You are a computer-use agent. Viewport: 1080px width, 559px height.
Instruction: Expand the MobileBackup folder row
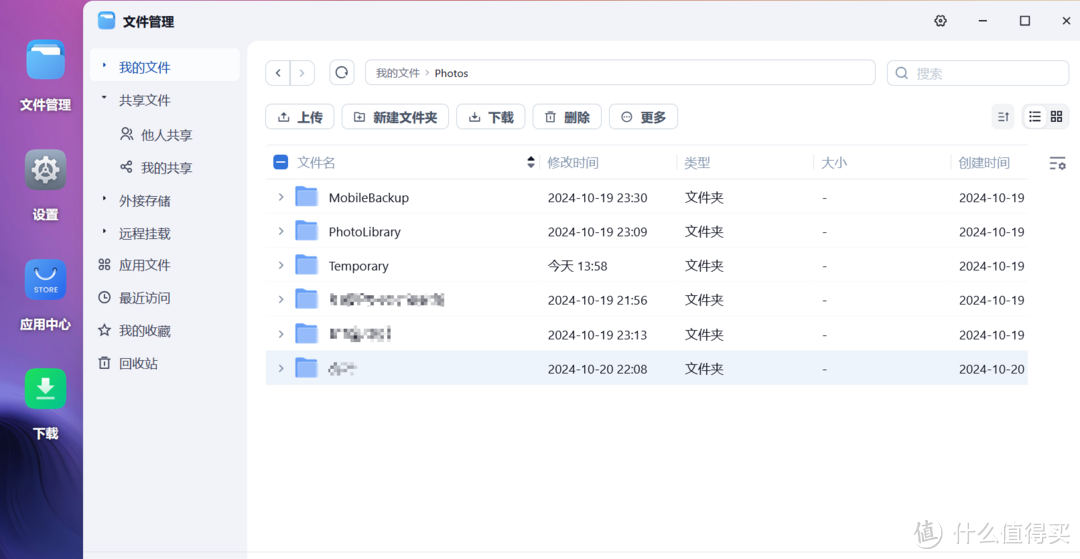281,198
